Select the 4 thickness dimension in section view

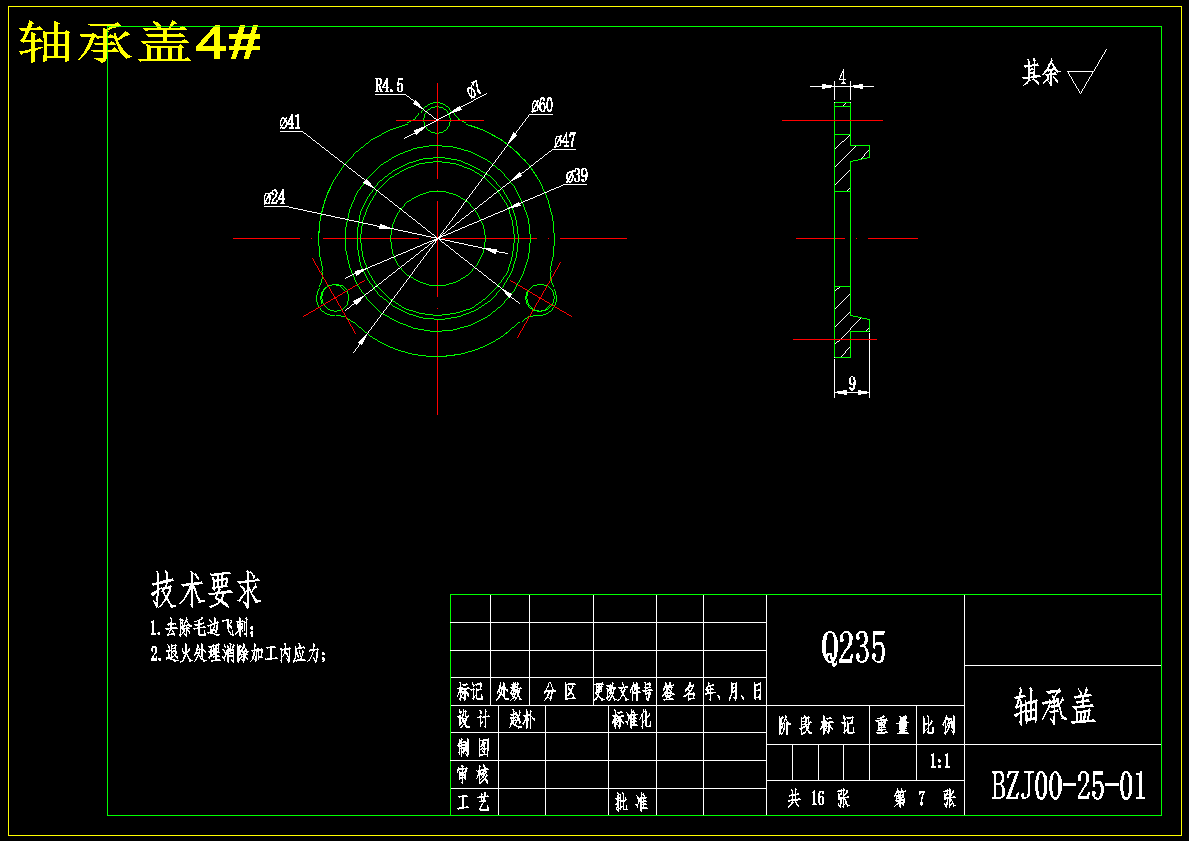point(842,77)
